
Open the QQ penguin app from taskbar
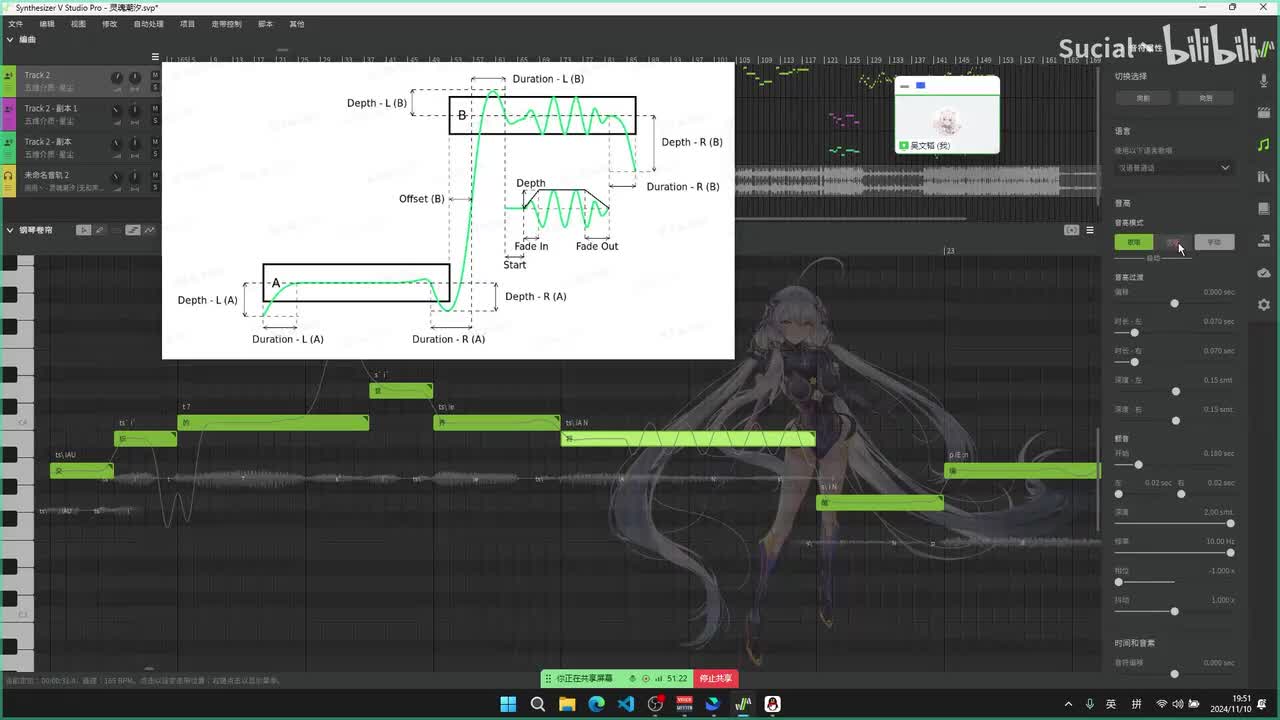coord(772,704)
